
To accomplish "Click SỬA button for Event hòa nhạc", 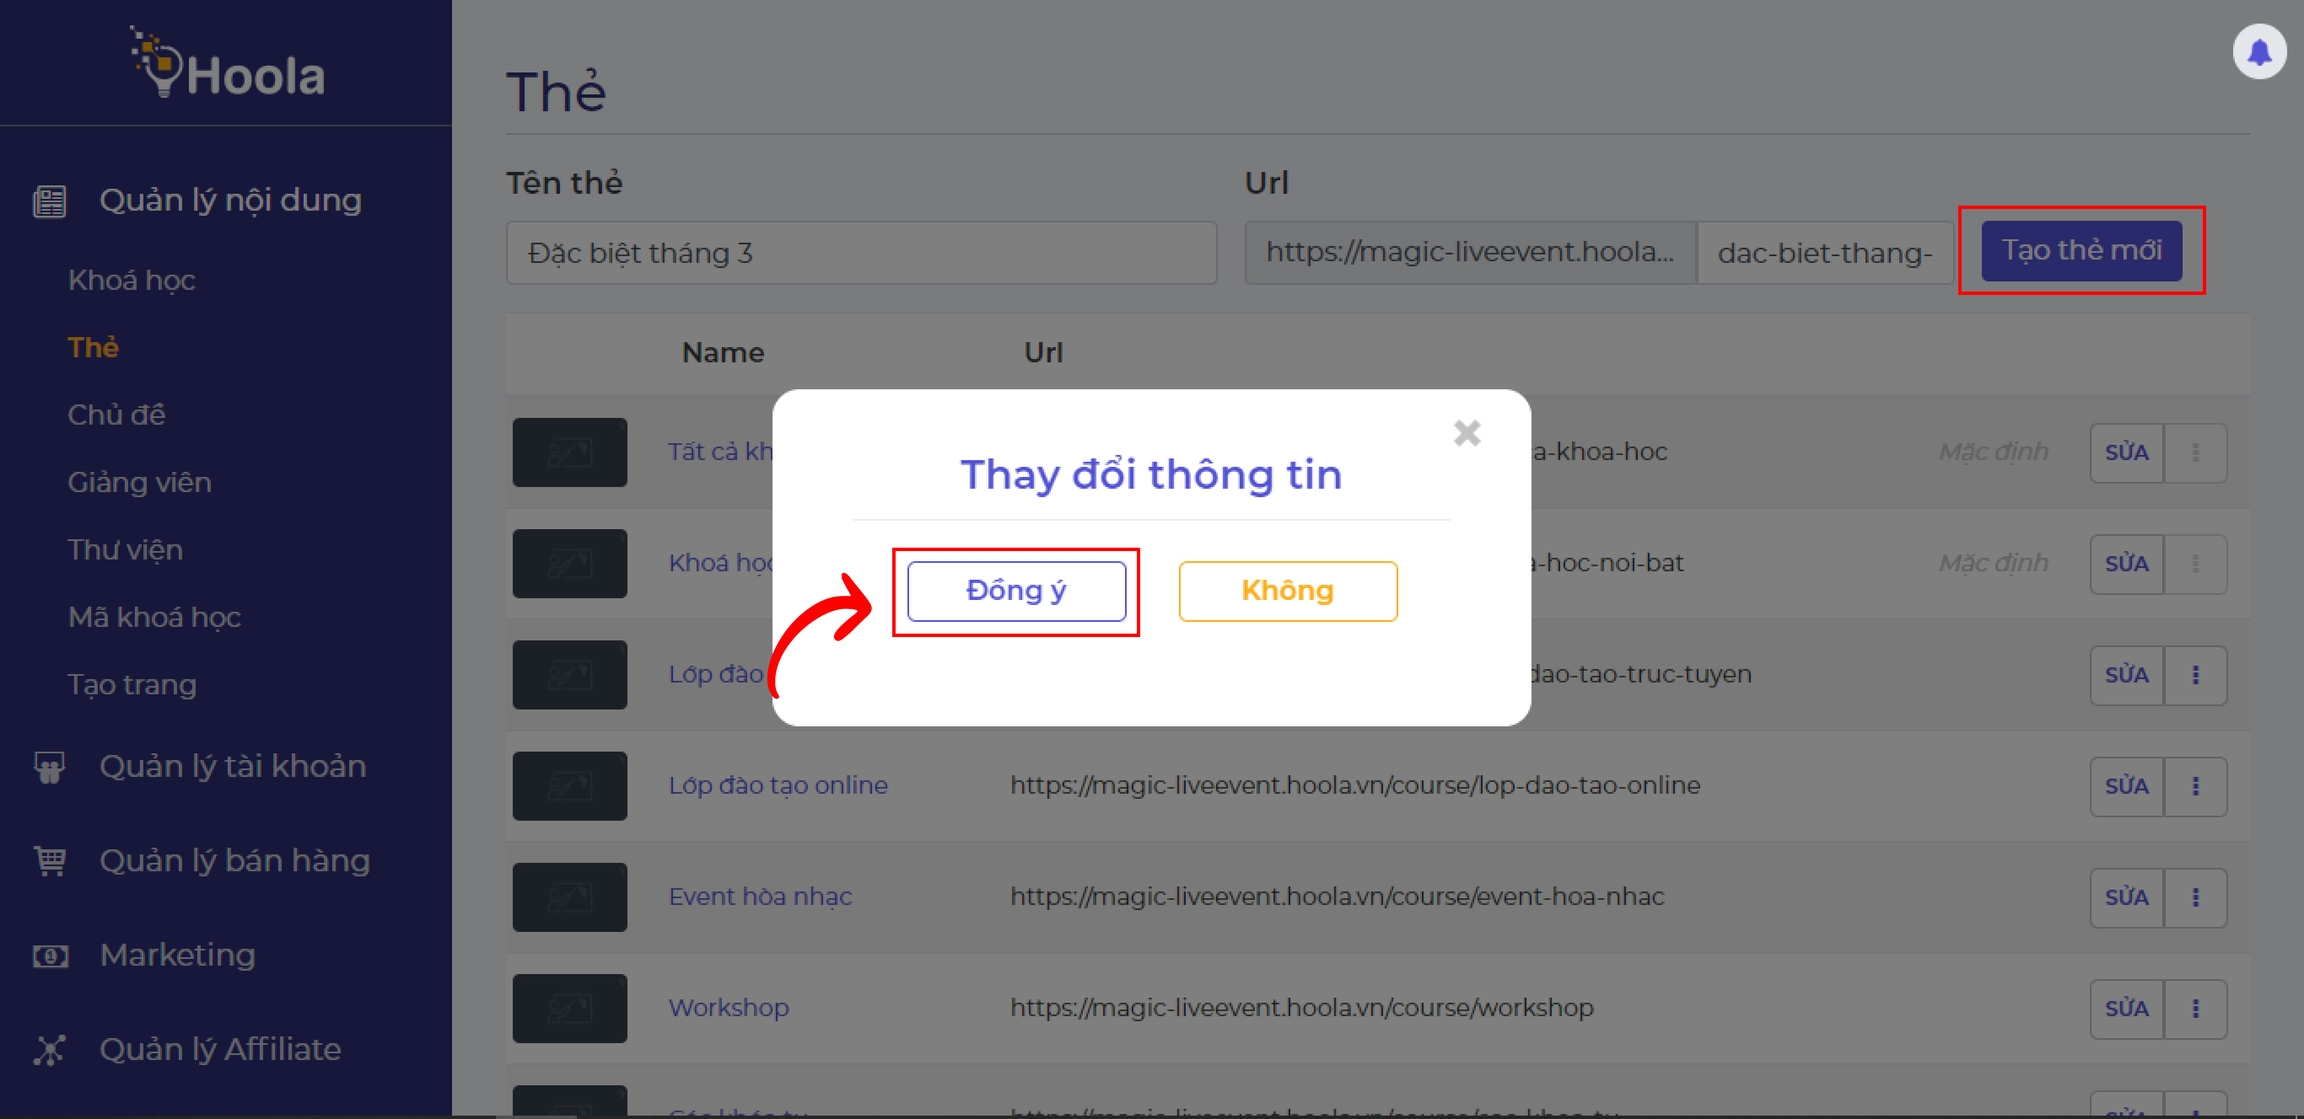I will pos(2126,897).
